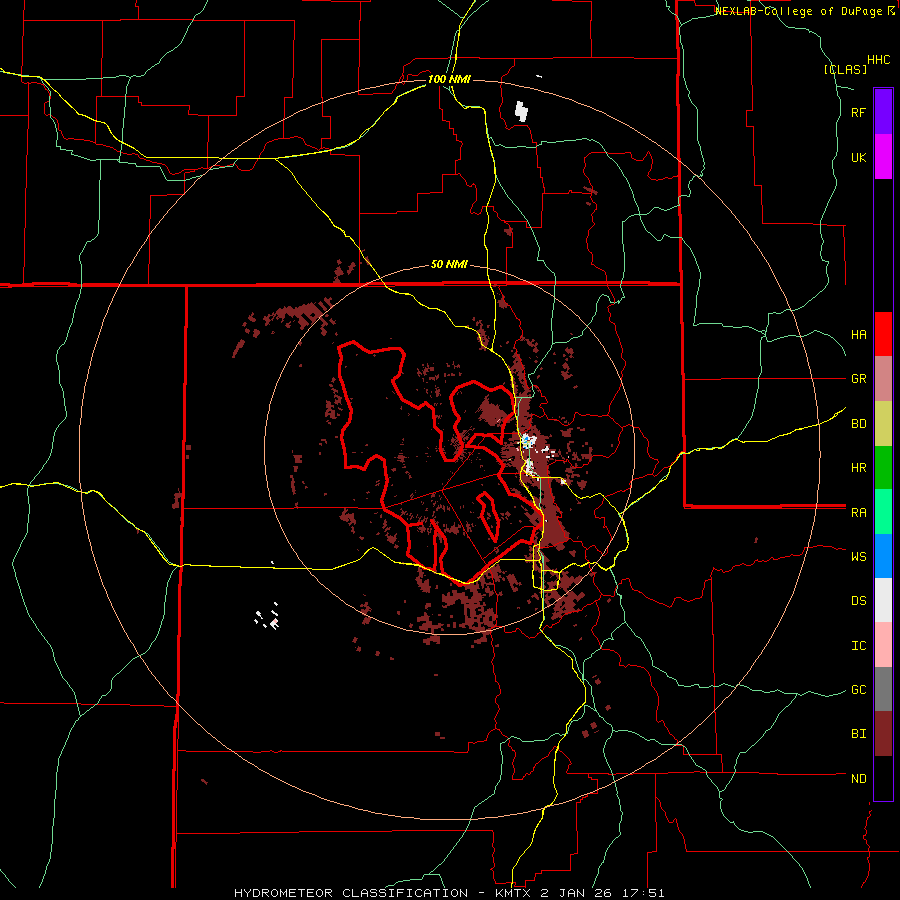
Task: Pick the mint RA legend swatch
Action: [883, 512]
